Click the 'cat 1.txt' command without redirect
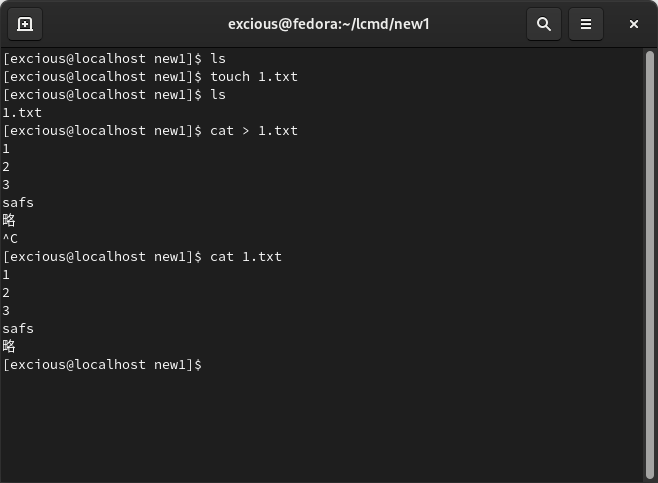 [246, 256]
